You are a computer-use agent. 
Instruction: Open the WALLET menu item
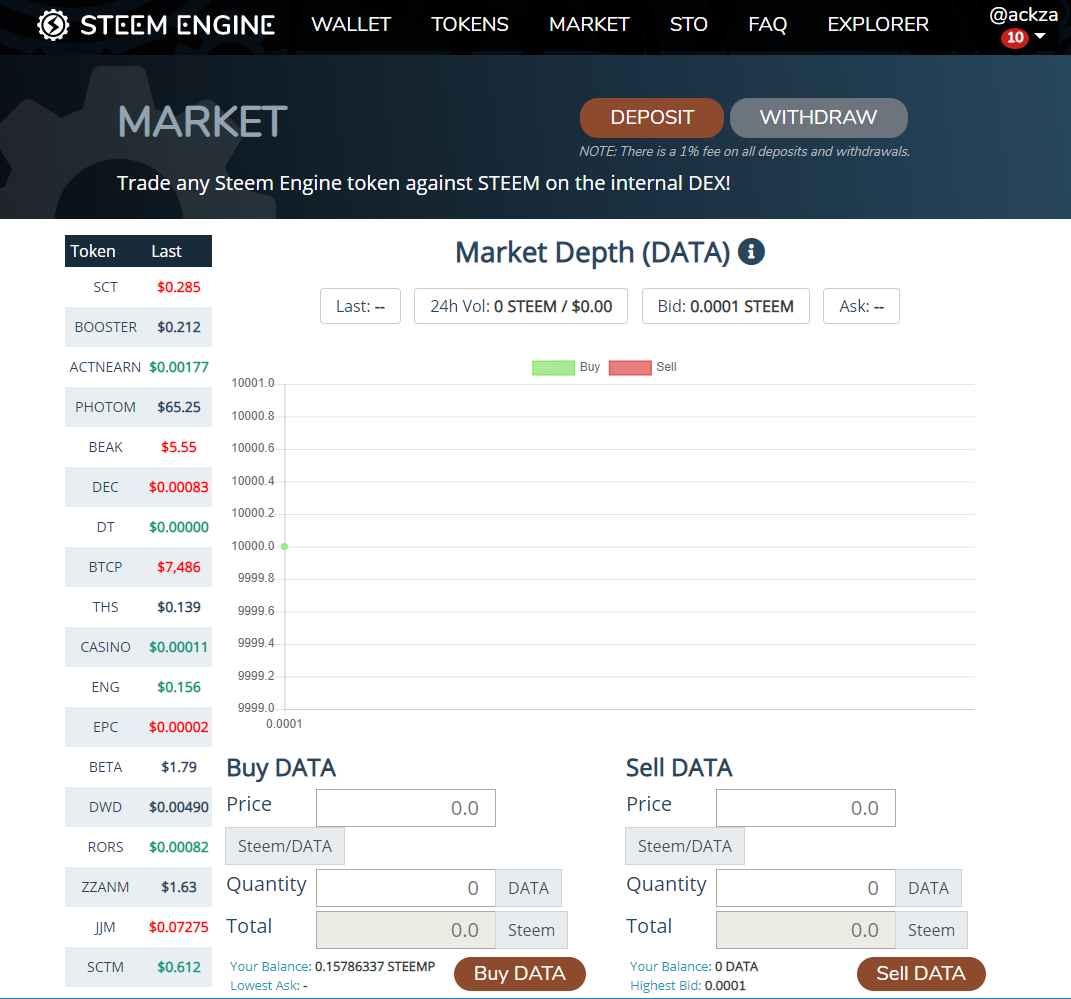351,25
